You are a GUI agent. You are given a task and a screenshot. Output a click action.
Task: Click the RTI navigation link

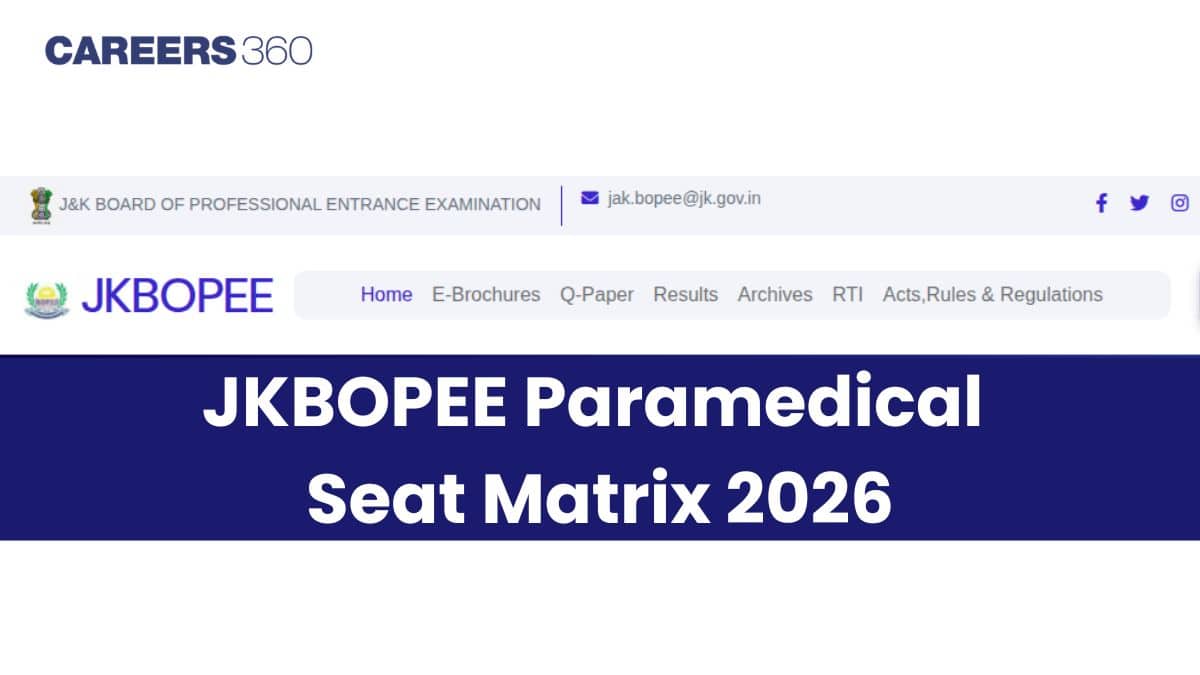[847, 295]
